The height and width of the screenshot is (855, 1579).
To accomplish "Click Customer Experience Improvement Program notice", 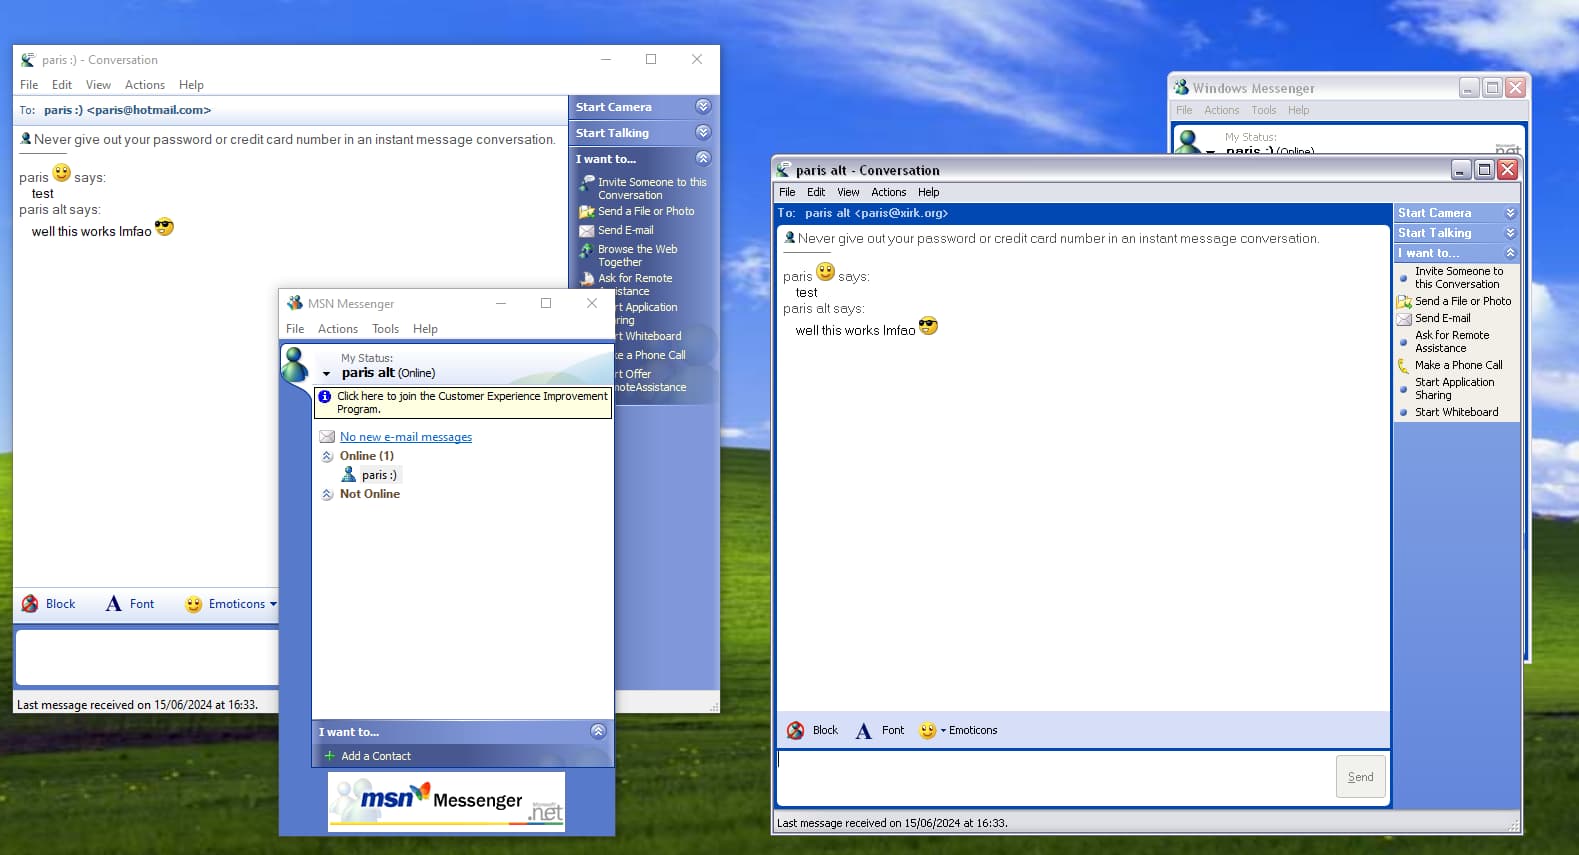I will pos(463,403).
